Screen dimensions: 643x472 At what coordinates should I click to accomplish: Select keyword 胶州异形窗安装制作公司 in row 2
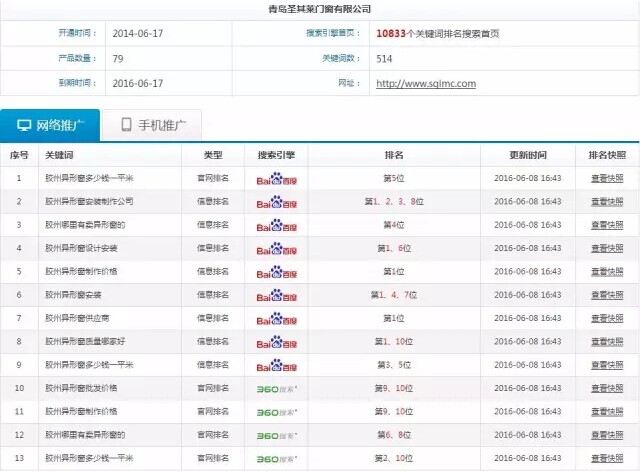tap(88, 202)
